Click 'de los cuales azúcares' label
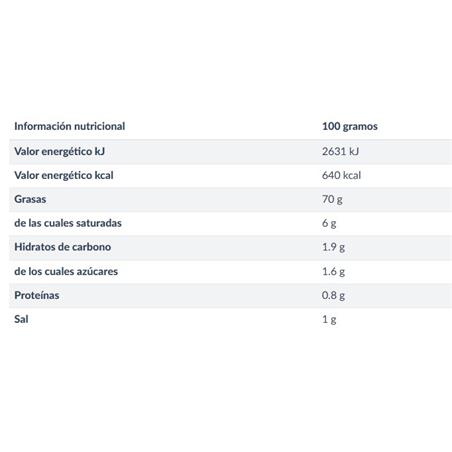 [x=66, y=271]
